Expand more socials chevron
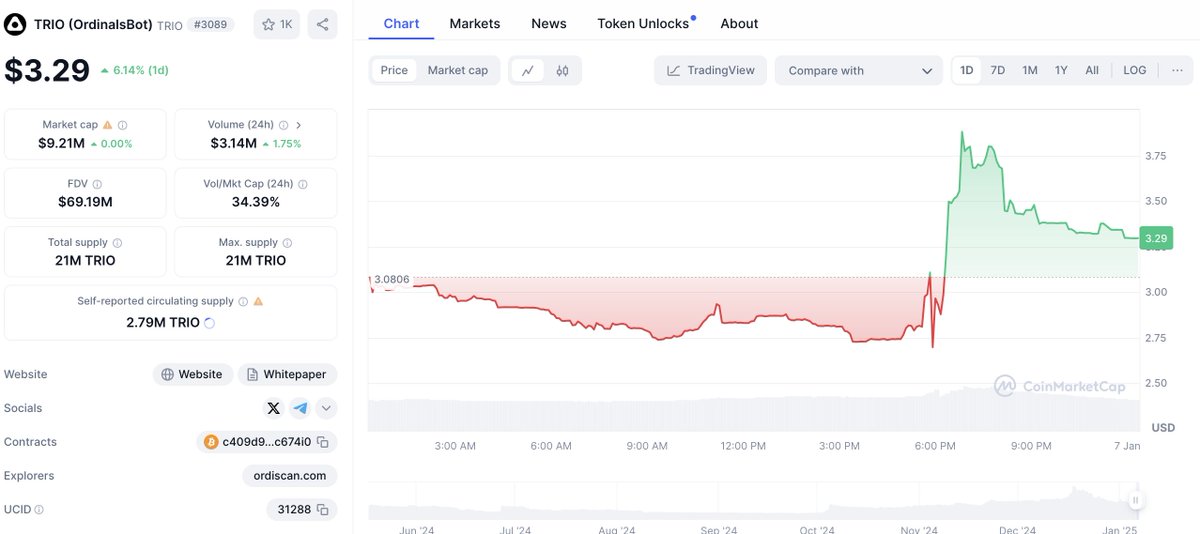Viewport: 1200px width, 534px height. click(327, 408)
